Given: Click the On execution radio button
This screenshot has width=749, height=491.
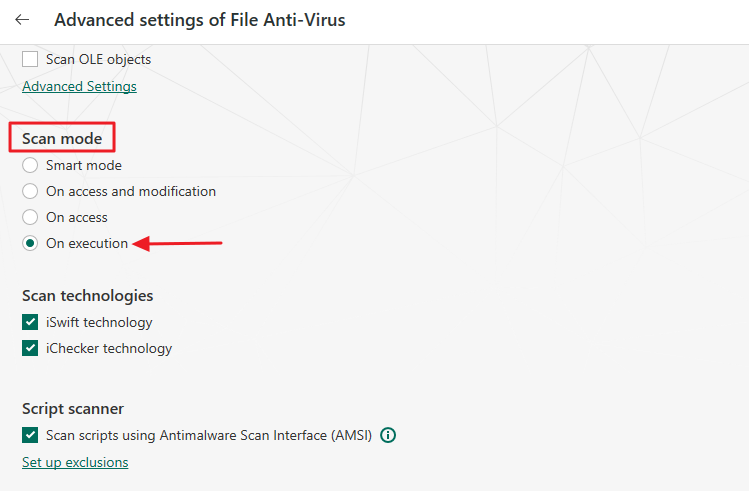Looking at the screenshot, I should coord(30,243).
